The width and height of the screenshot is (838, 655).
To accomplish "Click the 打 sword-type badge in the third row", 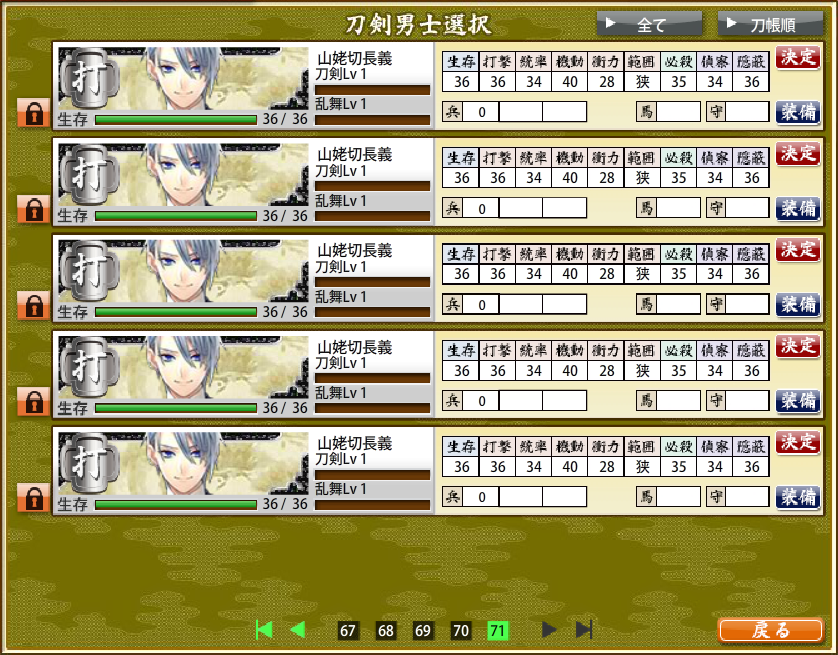I will pos(88,270).
